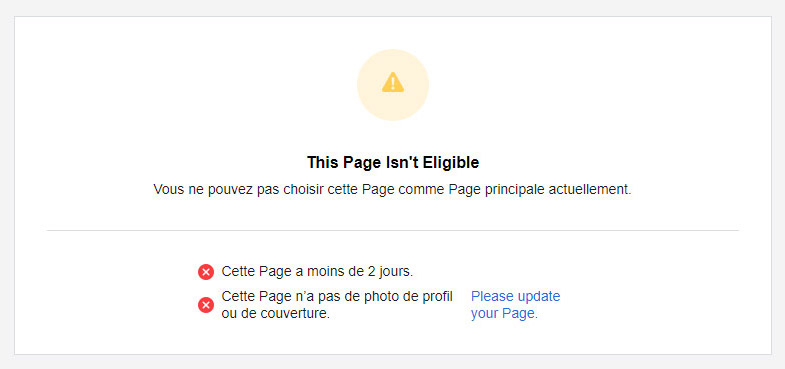
Task: Click the words 'your Page.' in the blue link
Action: pos(504,314)
